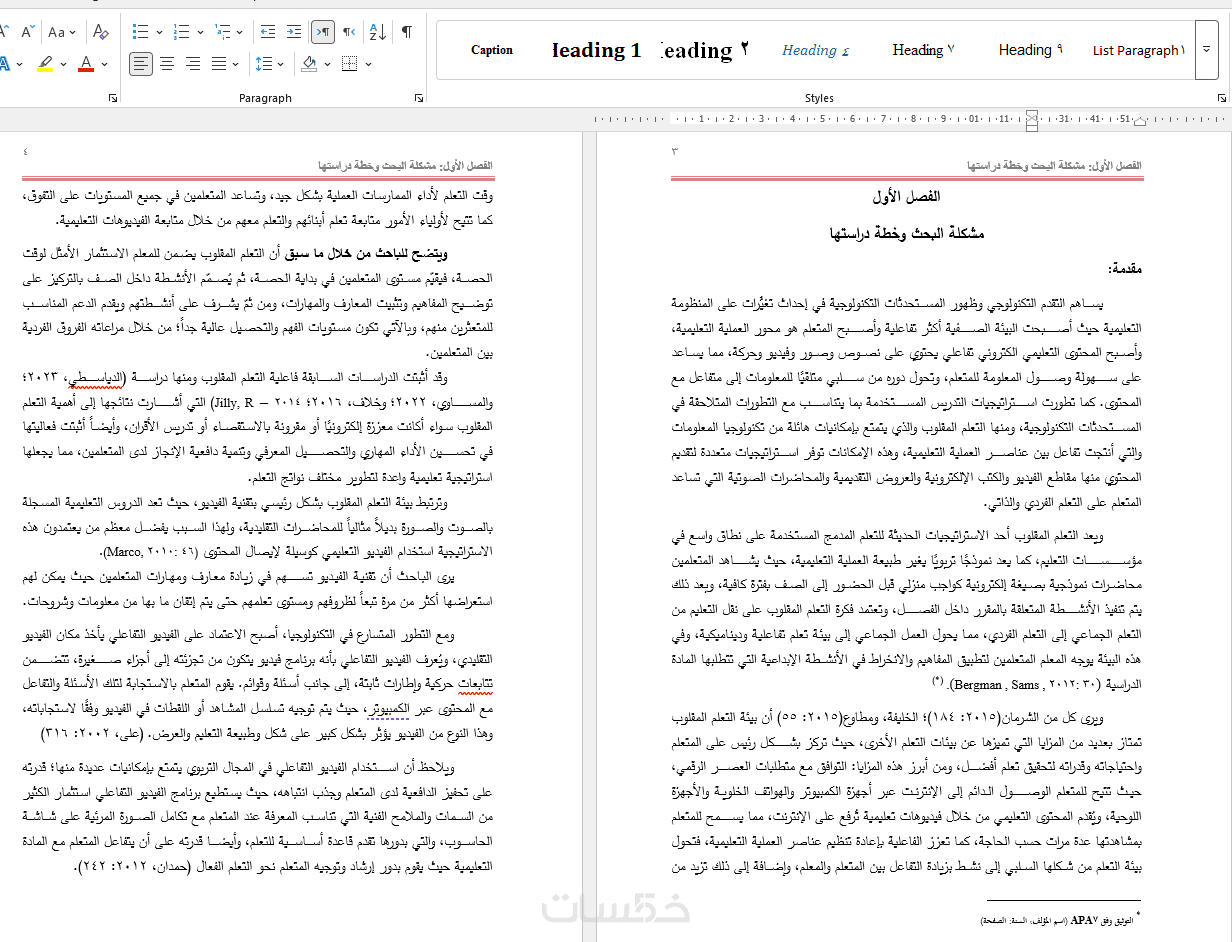Open the Paragraph settings dialog launcher
This screenshot has width=1232, height=942.
[x=418, y=98]
